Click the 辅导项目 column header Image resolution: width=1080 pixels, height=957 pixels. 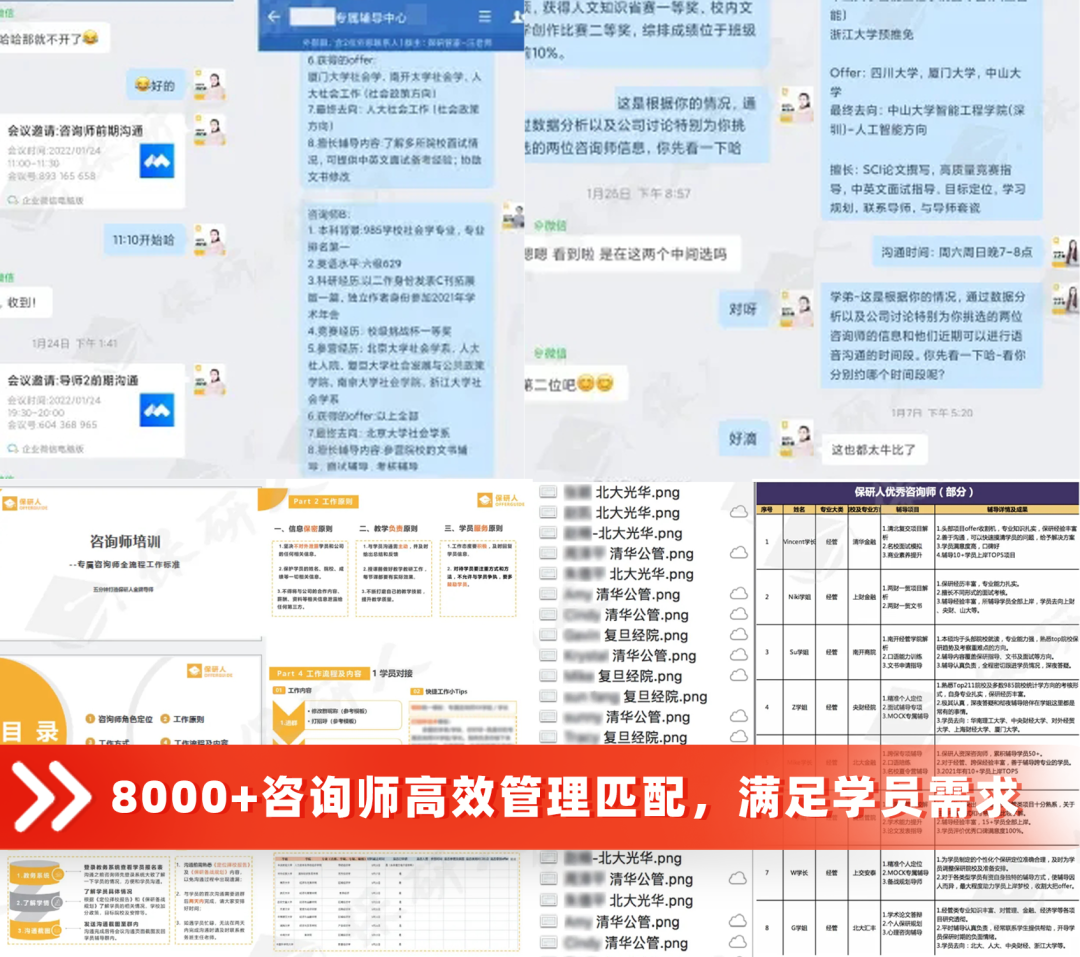[907, 509]
